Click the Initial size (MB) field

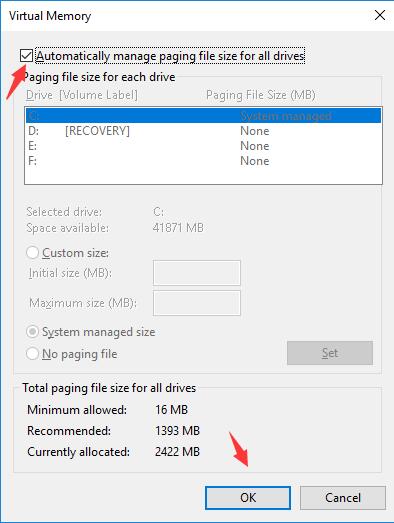click(x=196, y=273)
